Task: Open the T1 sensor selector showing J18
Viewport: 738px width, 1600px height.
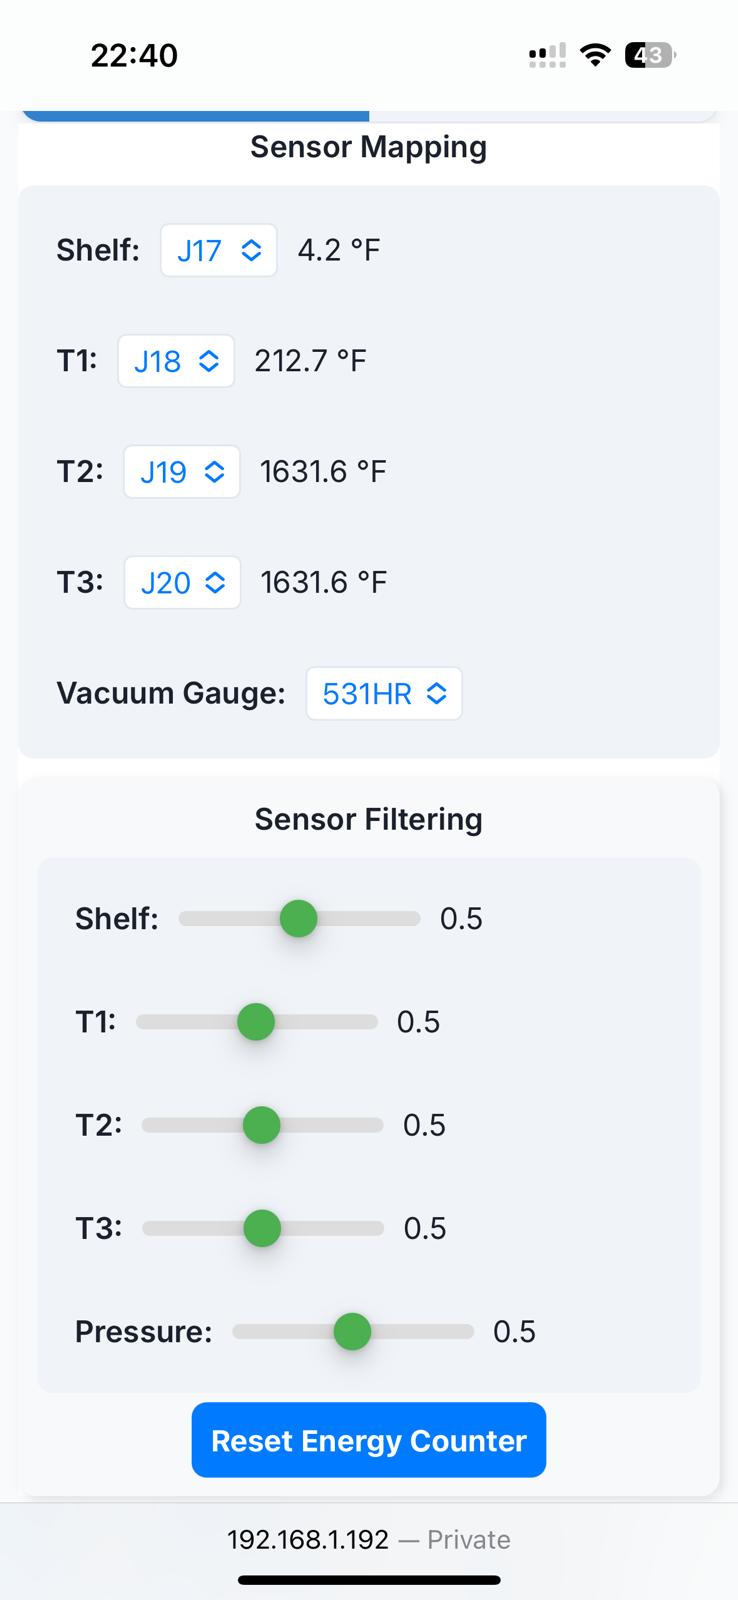Action: [x=176, y=361]
